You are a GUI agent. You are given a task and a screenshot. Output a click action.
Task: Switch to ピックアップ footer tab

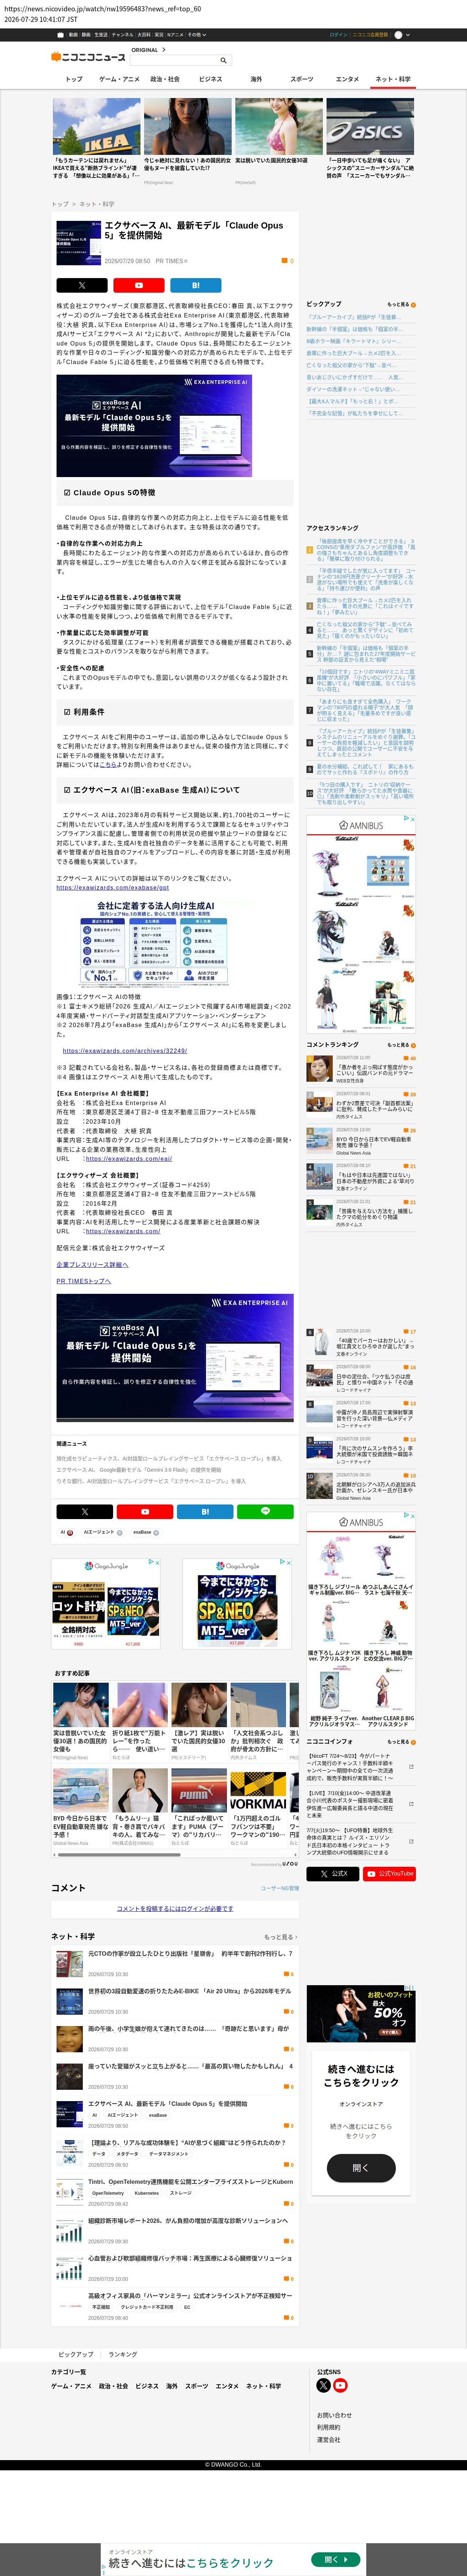(x=76, y=2354)
